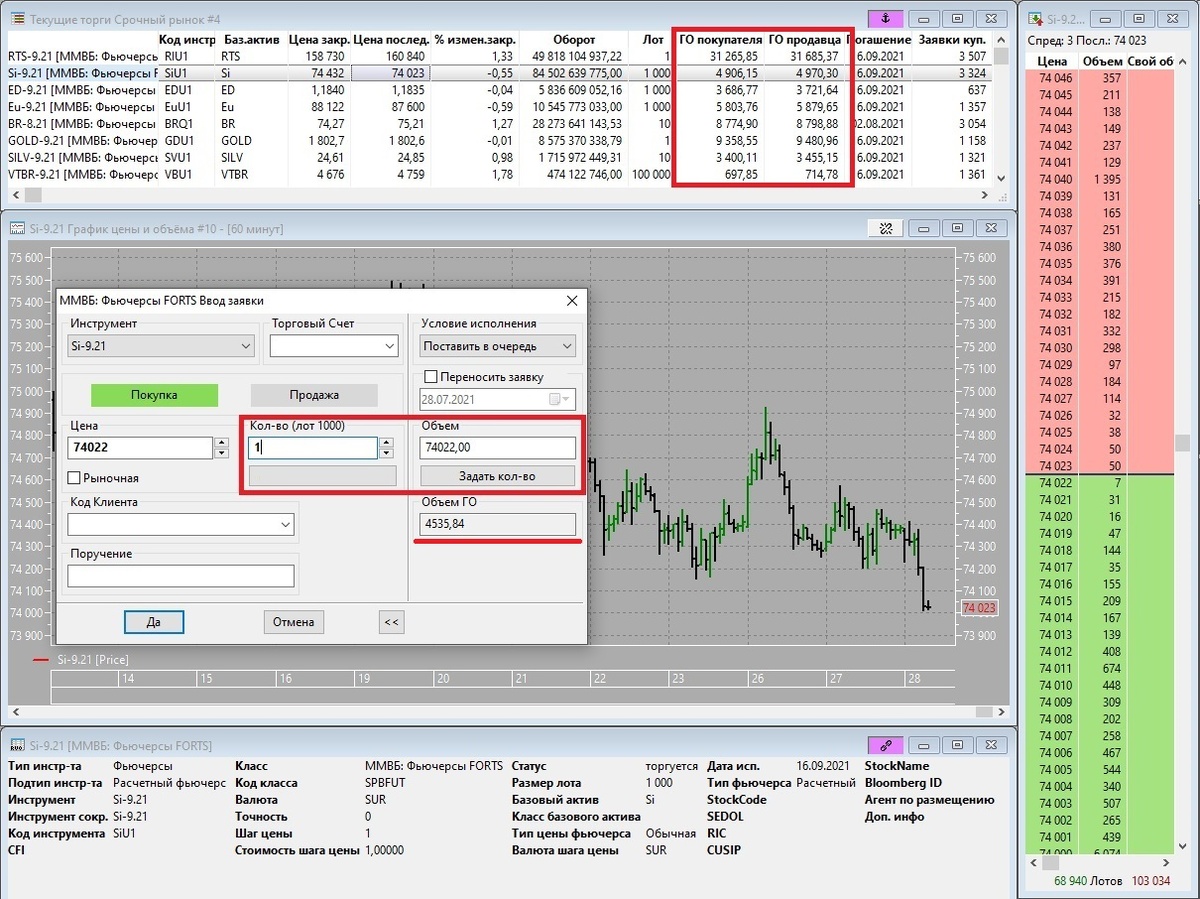Viewport: 1200px width, 899px height.
Task: Click the Код инстр column header
Action: (x=187, y=39)
